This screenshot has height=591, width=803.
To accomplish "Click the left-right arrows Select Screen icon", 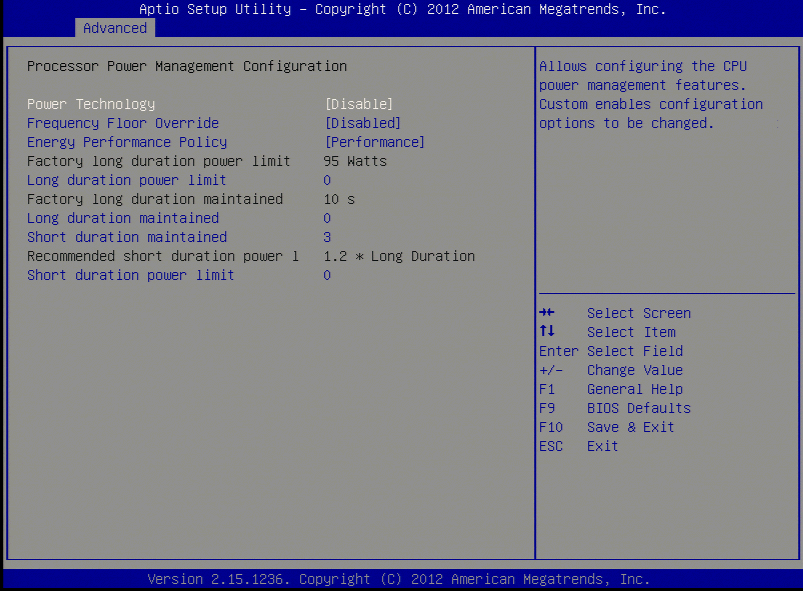I will click(x=546, y=312).
